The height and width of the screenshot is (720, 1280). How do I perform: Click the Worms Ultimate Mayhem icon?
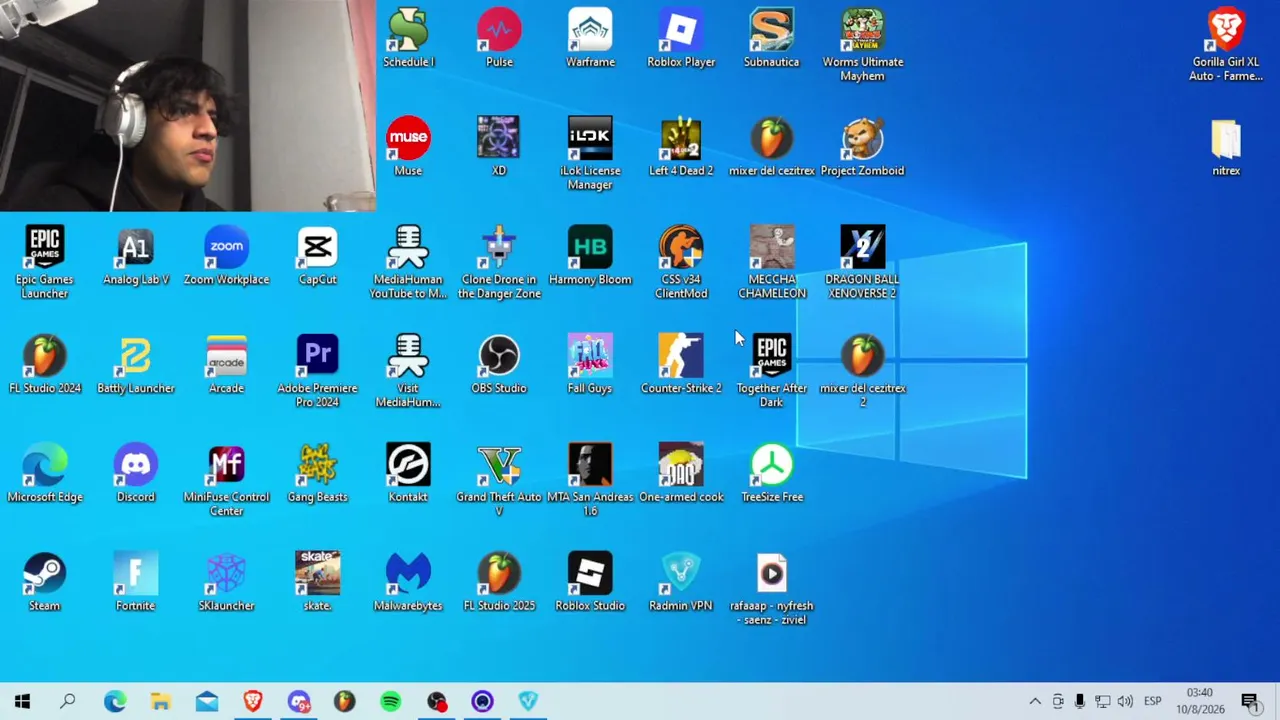[x=862, y=45]
